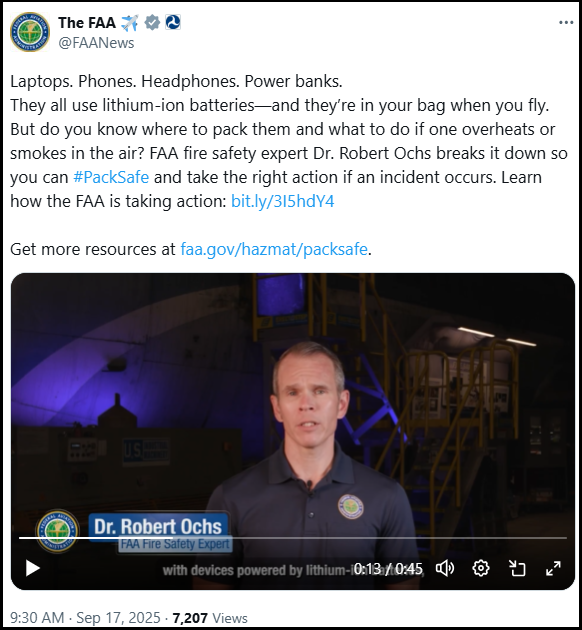Click the 7,207 Views count
Screen dimensions: 582x630
coord(210,618)
